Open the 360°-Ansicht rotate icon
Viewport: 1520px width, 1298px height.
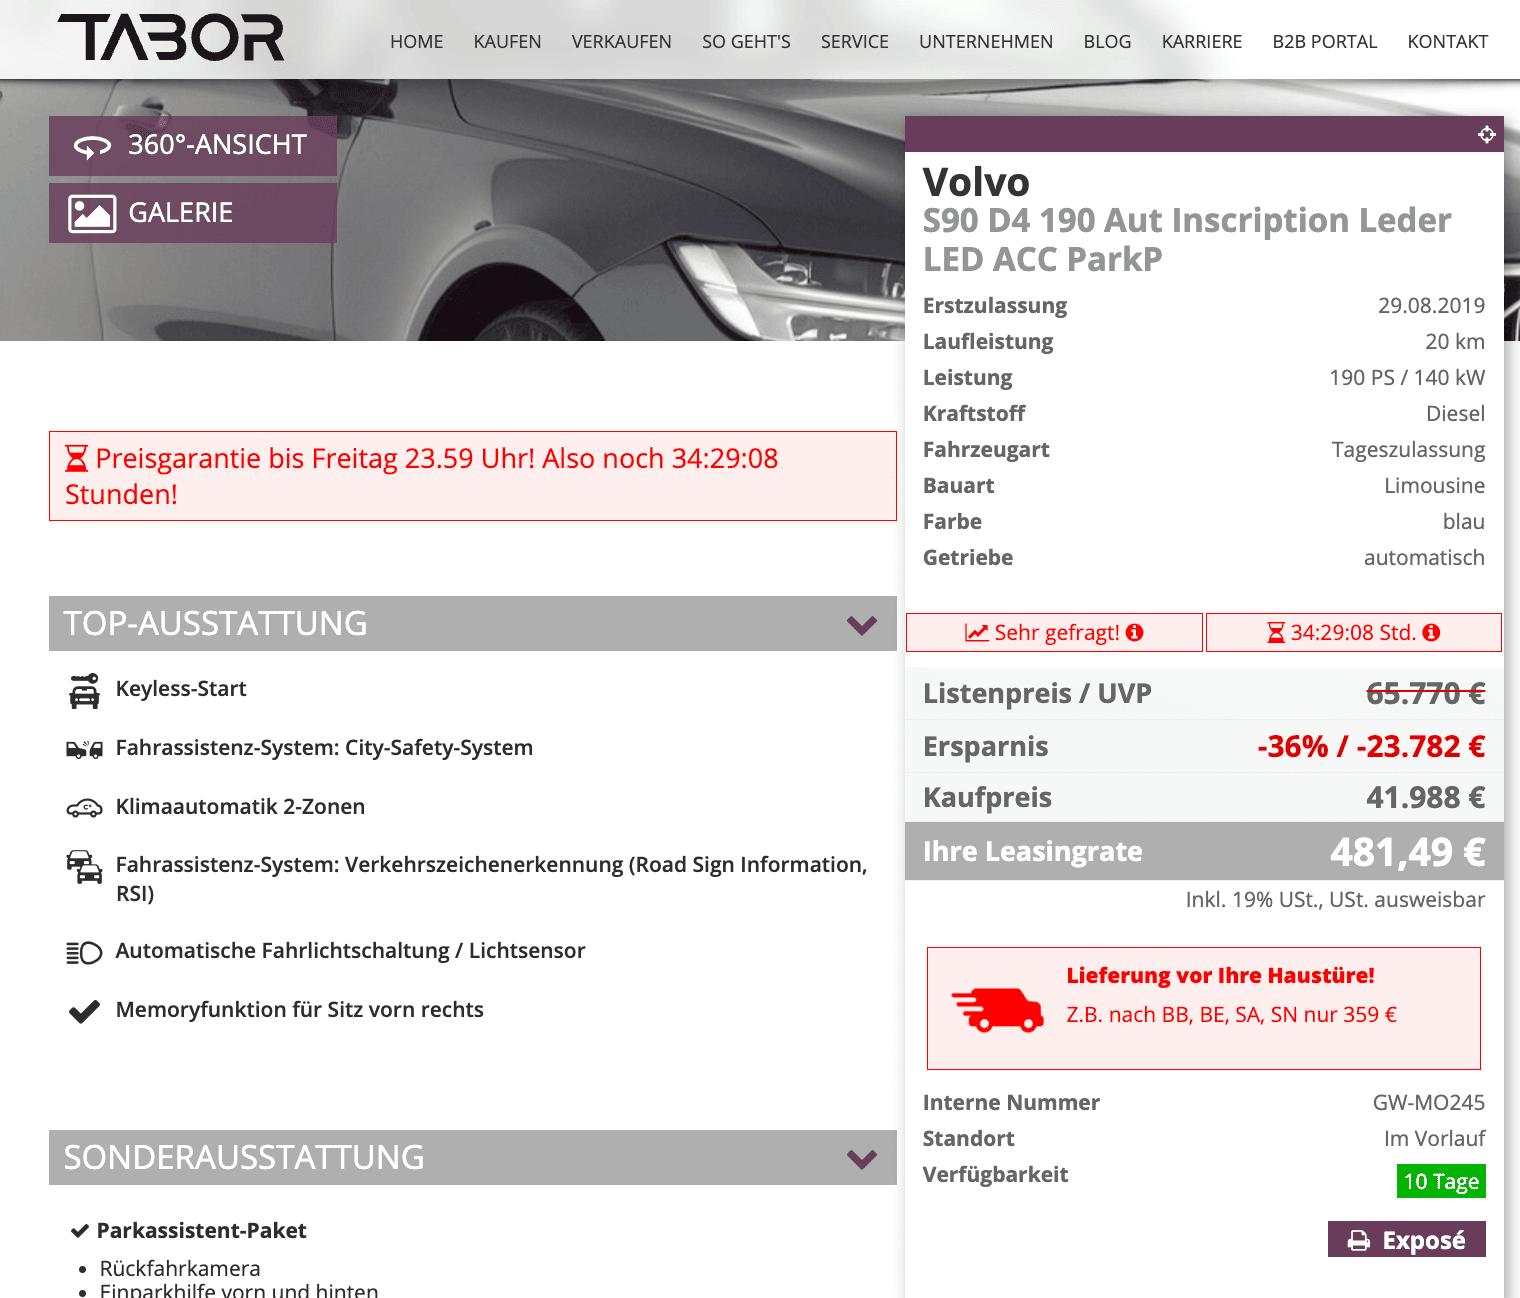(x=92, y=147)
